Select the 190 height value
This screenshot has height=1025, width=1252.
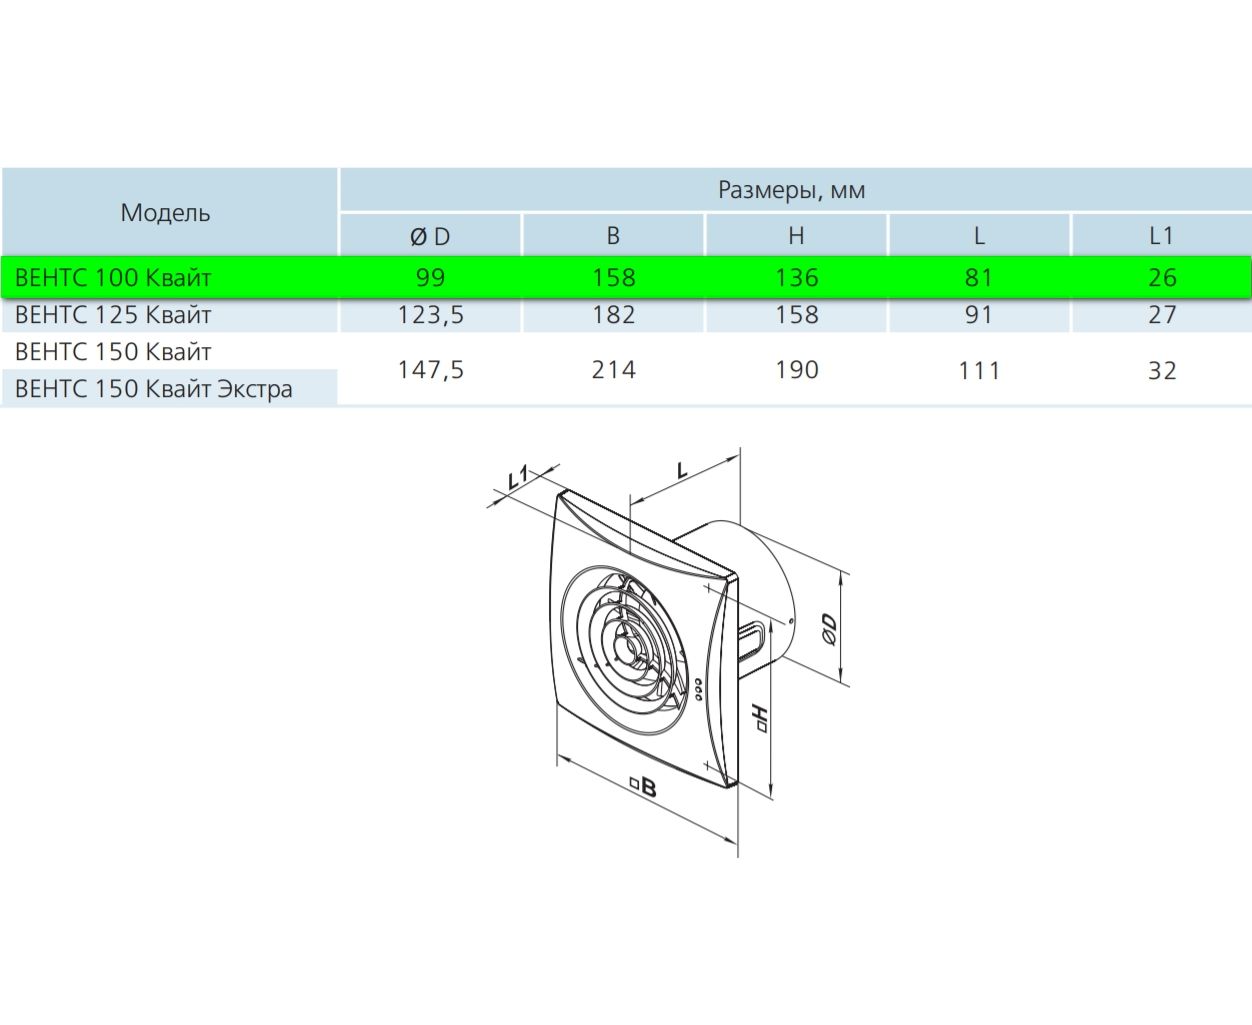(x=796, y=370)
